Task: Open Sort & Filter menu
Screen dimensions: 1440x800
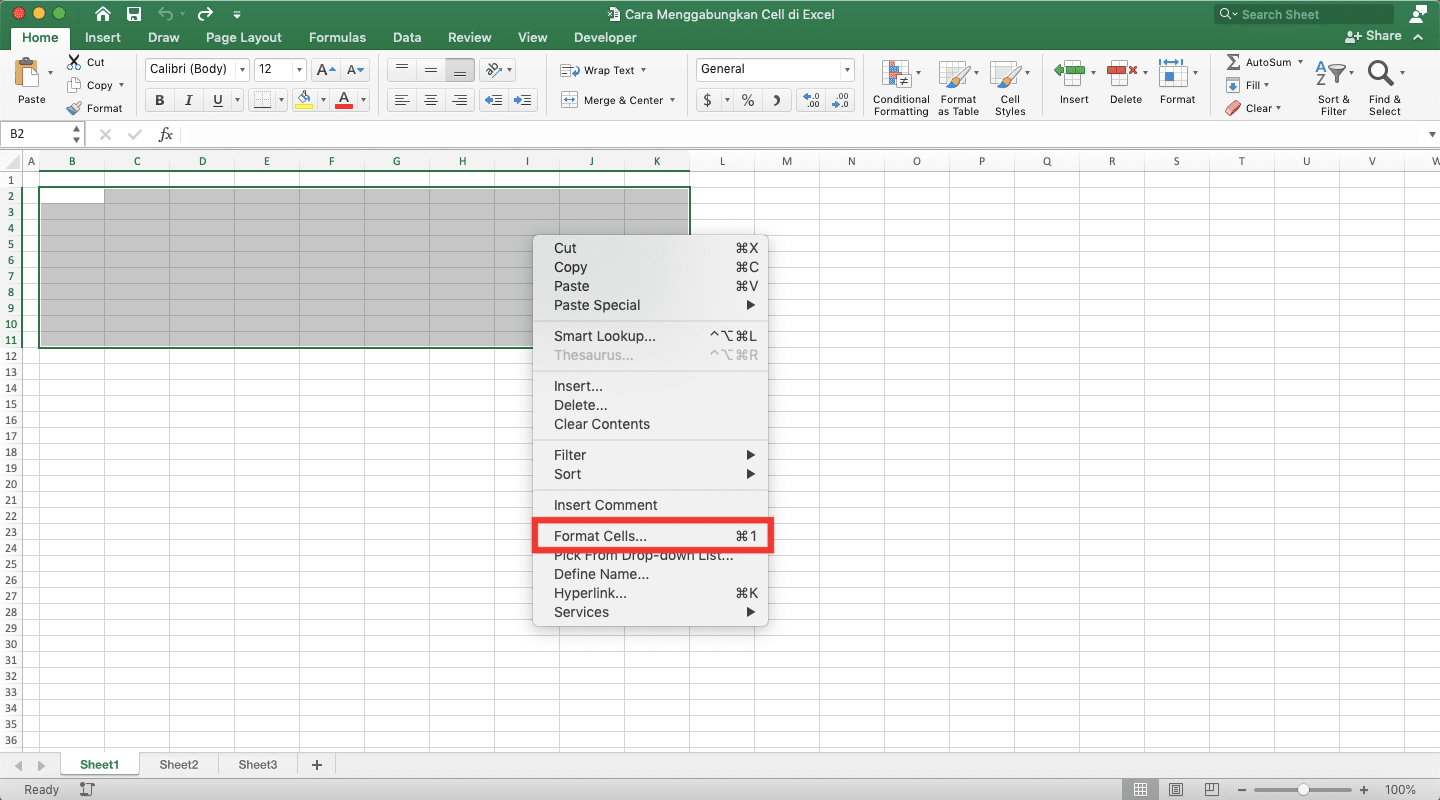Action: [1333, 88]
